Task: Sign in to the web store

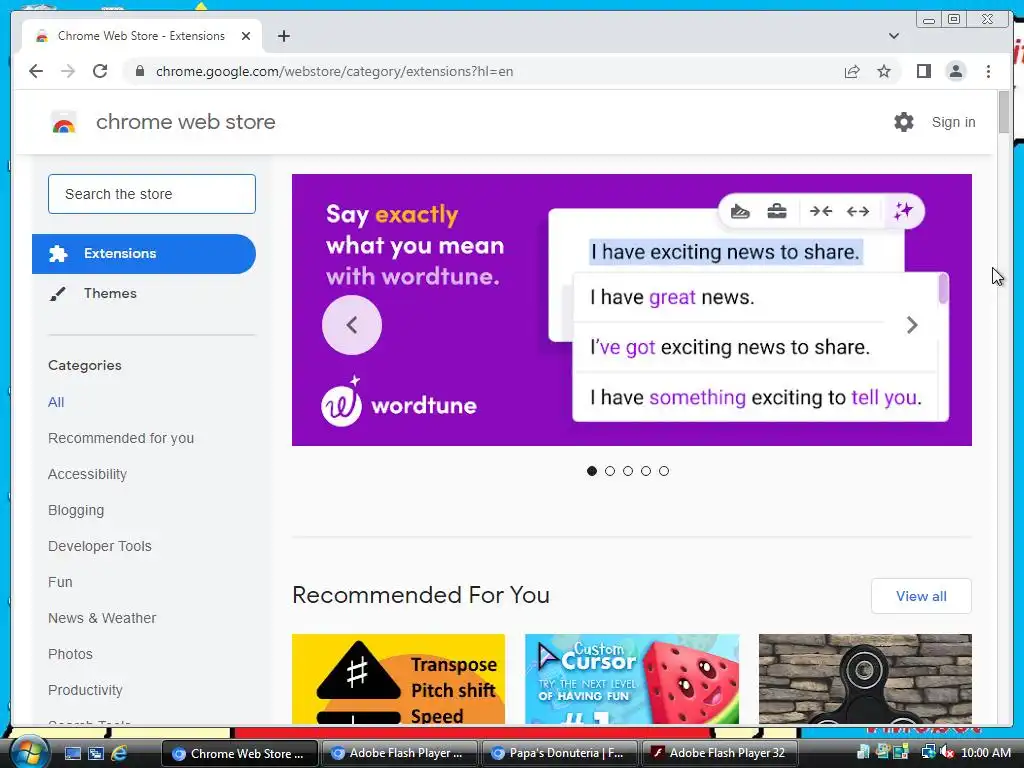Action: (x=953, y=122)
